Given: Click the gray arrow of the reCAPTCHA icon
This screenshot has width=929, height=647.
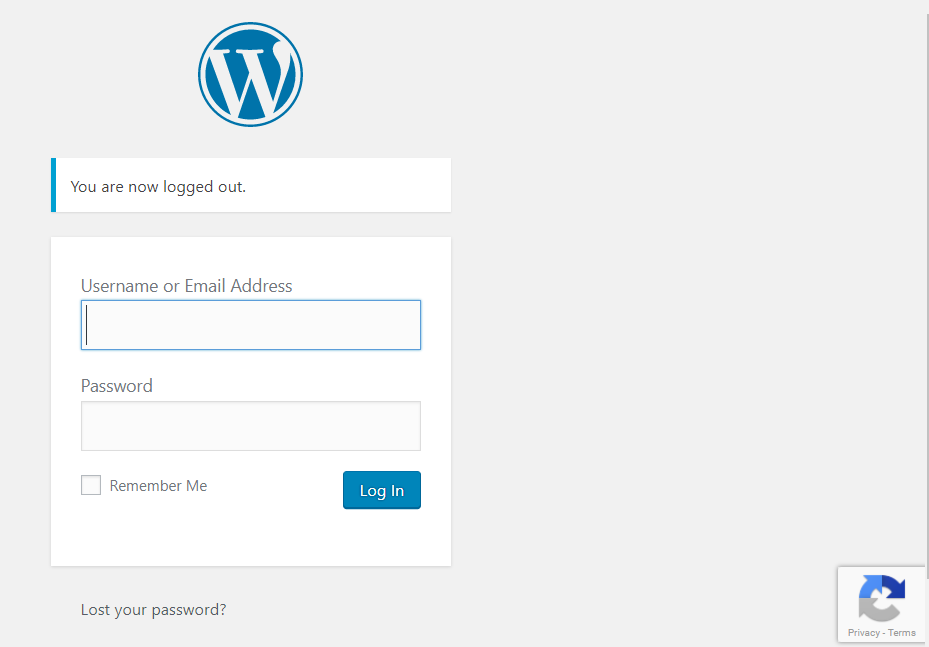Looking at the screenshot, I should pos(872,606).
